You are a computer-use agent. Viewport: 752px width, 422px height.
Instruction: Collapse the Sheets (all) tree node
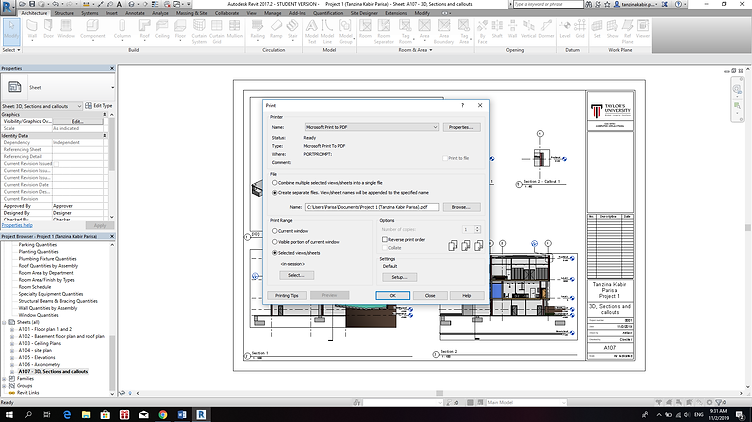pos(4,322)
